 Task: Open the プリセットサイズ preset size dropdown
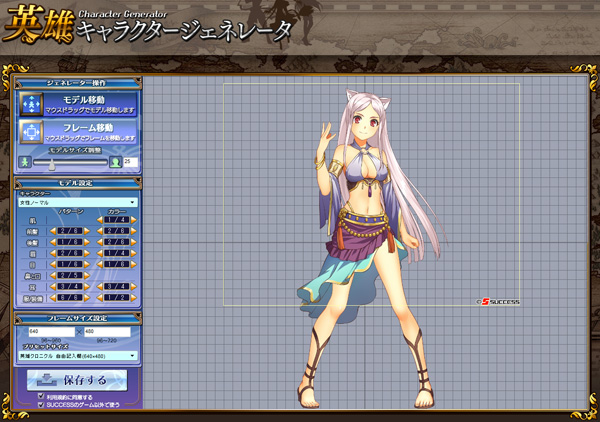(x=78, y=356)
